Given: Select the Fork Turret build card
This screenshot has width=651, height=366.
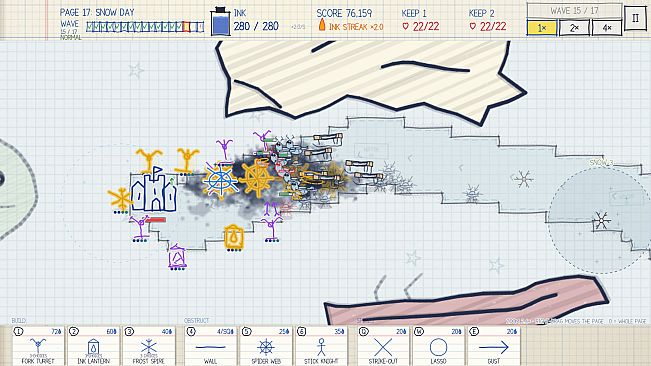Looking at the screenshot, I should tap(38, 346).
